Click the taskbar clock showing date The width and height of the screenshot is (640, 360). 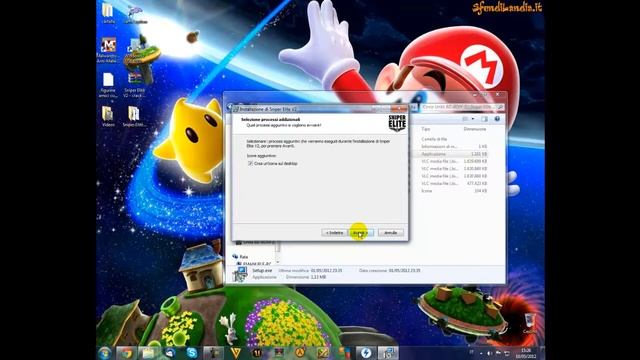[x=526, y=353]
